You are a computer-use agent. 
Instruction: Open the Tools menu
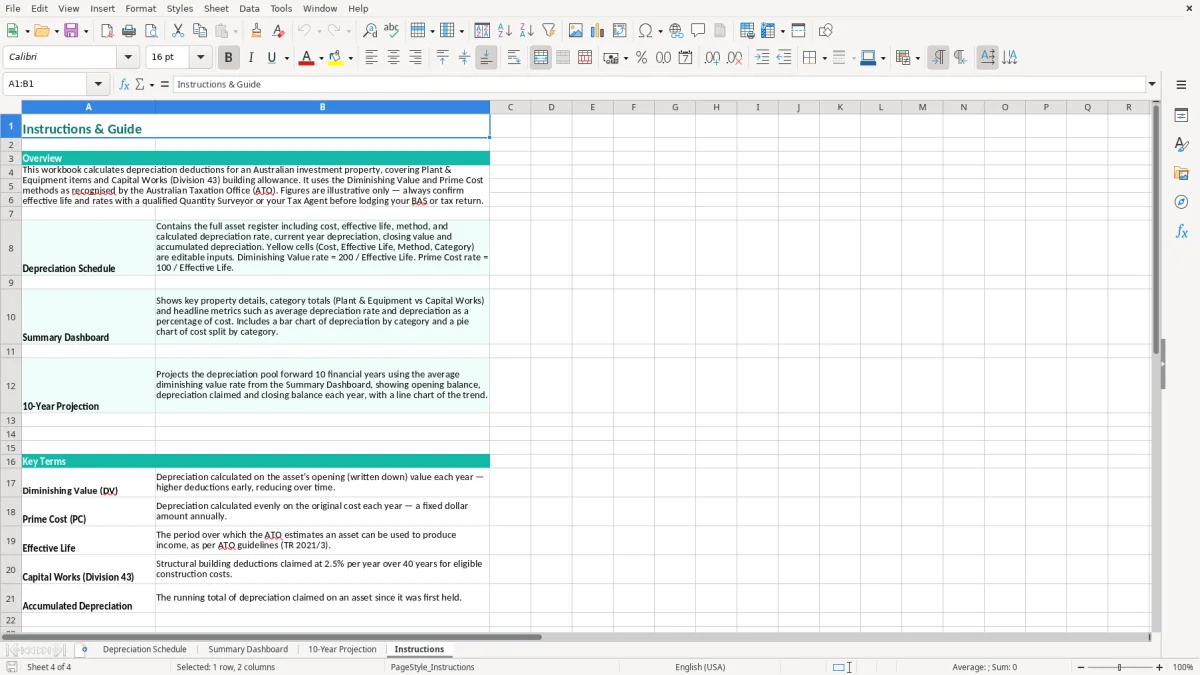point(281,8)
